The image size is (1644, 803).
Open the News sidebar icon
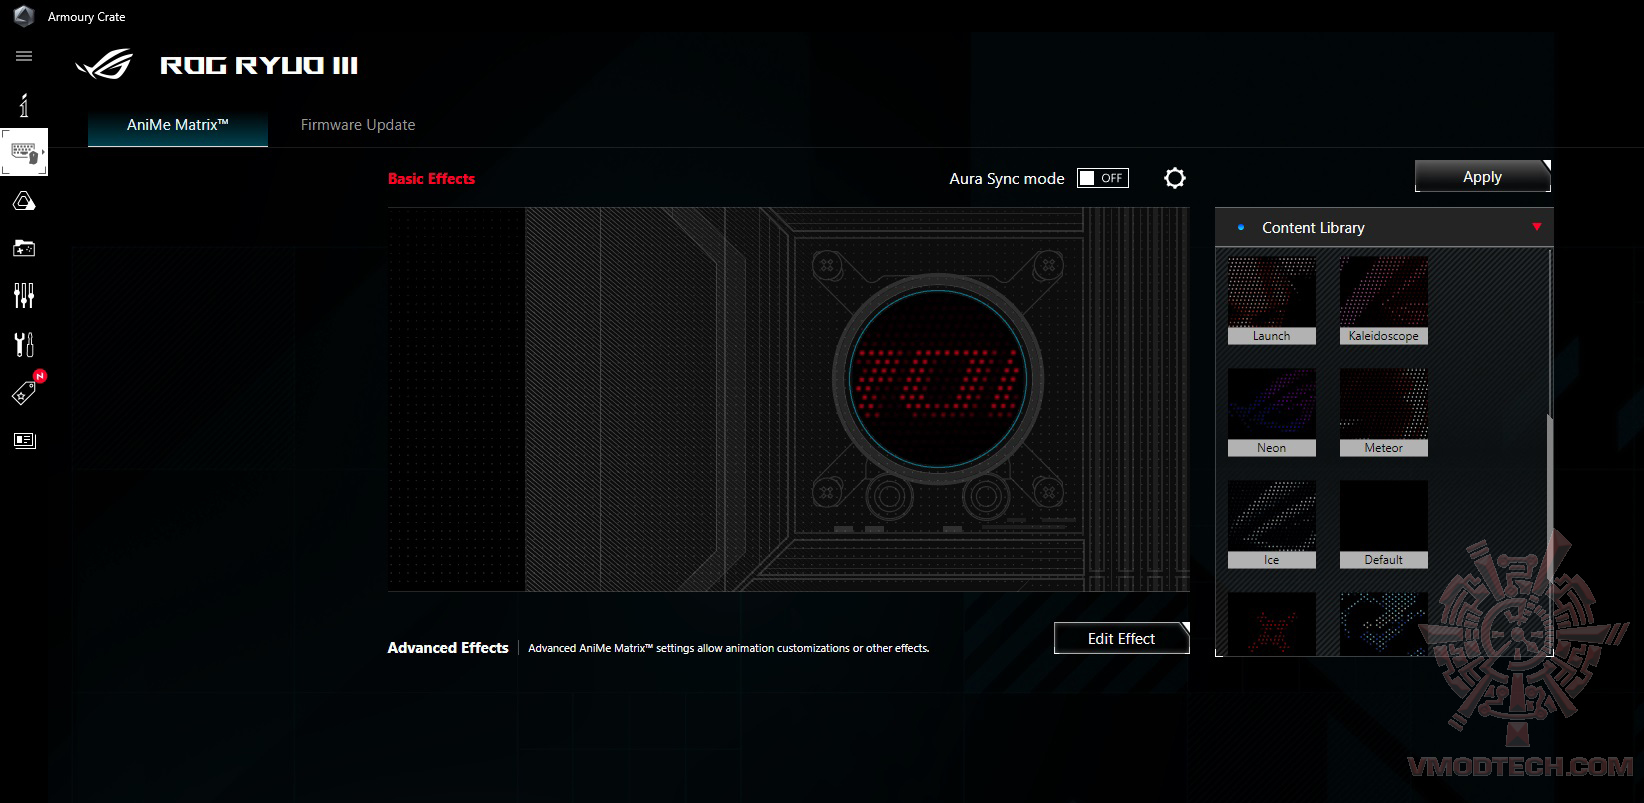pos(24,440)
